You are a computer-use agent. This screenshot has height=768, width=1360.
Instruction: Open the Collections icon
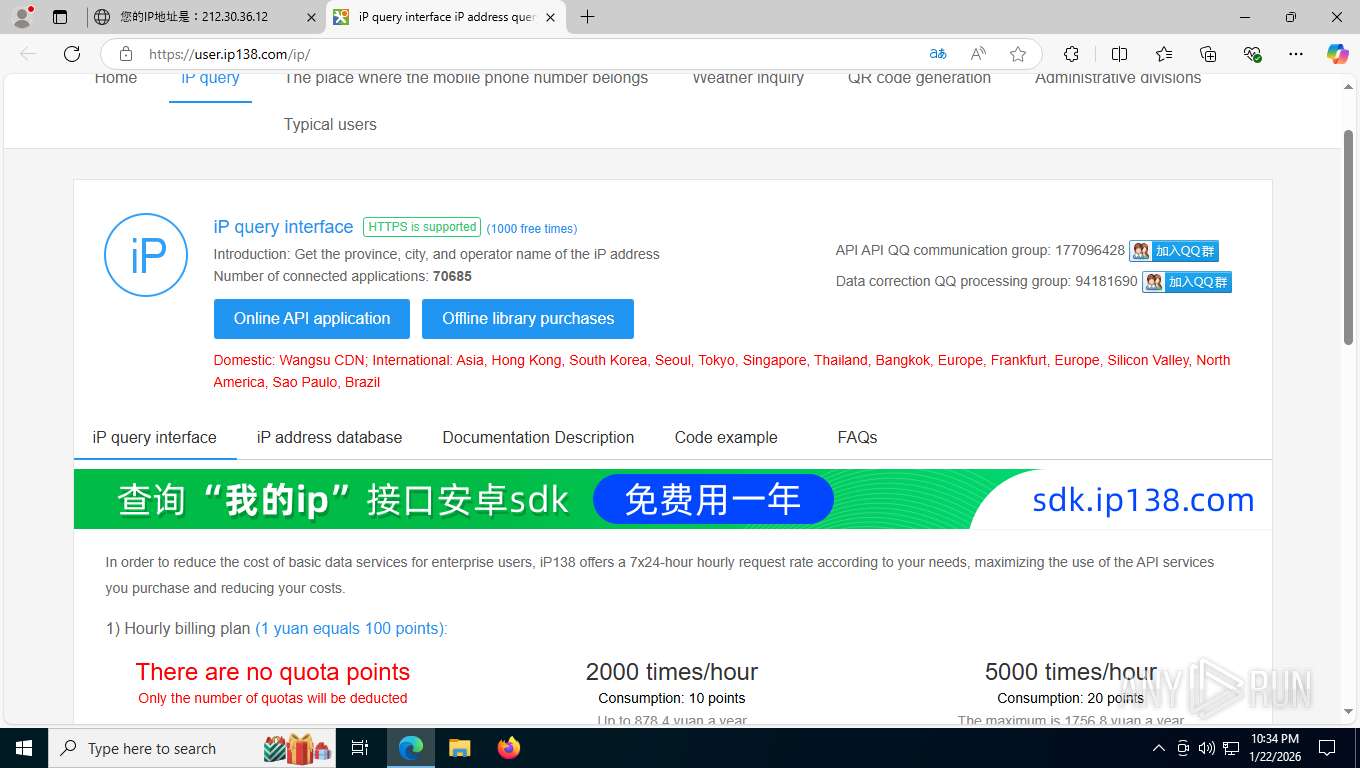pos(1208,54)
